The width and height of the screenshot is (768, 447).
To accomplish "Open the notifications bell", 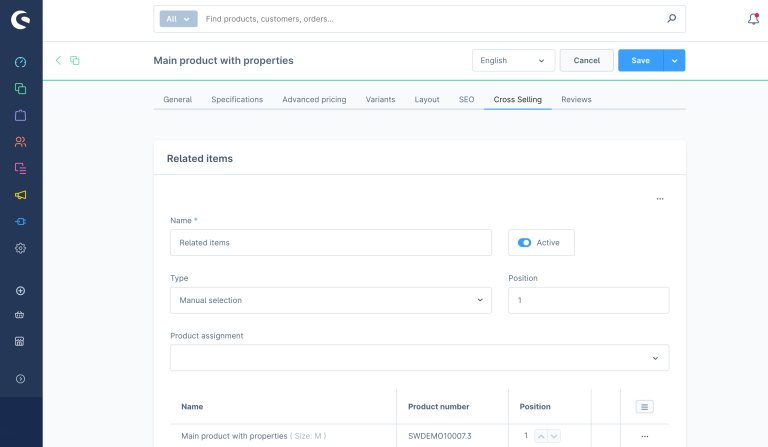I will pos(753,19).
